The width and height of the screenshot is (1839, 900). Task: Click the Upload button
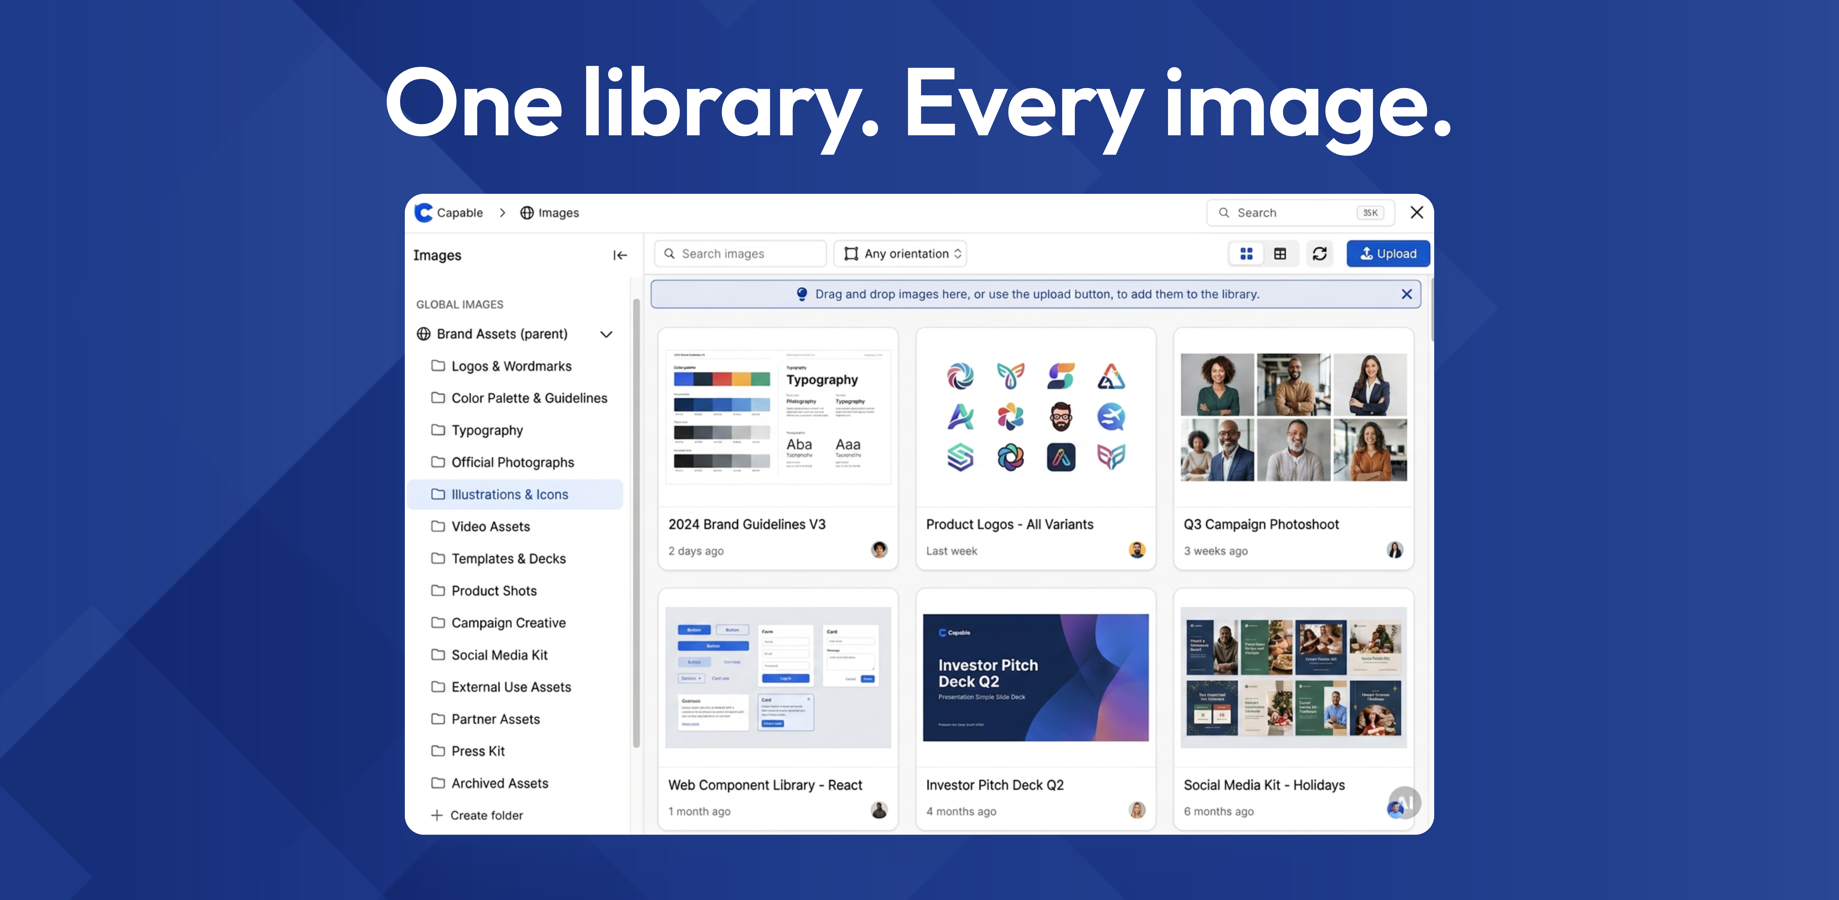[x=1388, y=254]
